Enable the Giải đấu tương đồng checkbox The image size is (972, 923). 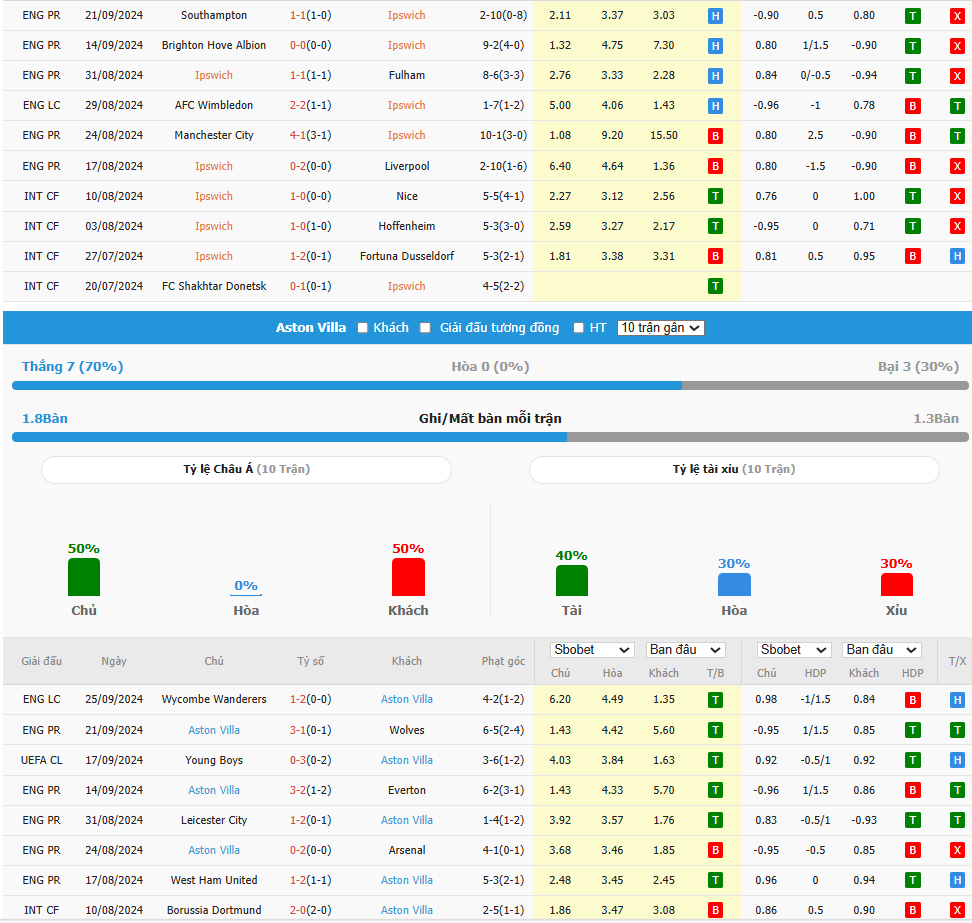[425, 328]
